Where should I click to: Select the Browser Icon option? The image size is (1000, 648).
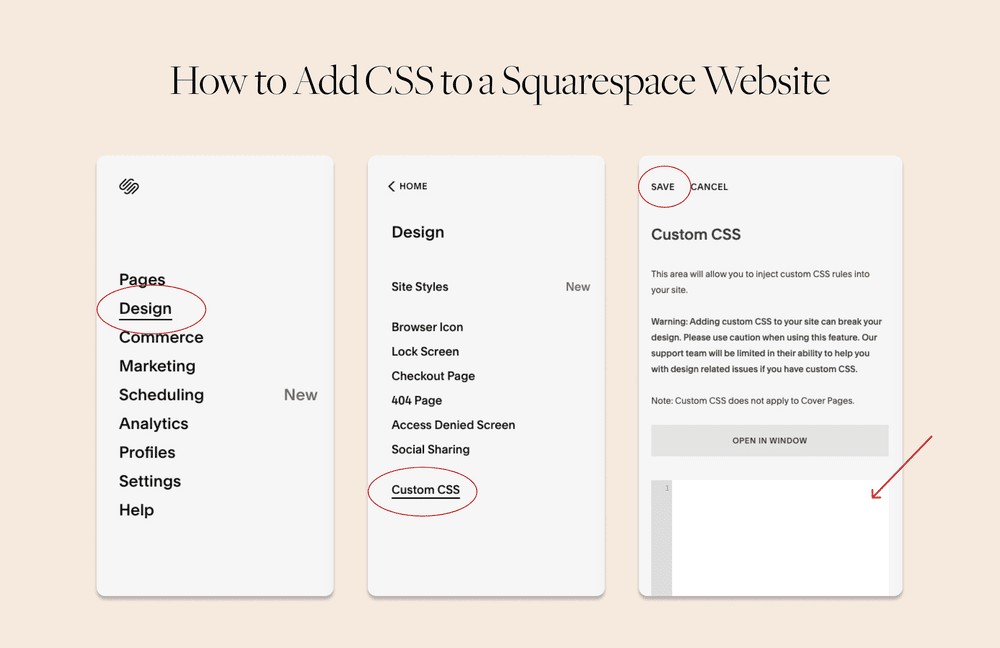tap(428, 327)
